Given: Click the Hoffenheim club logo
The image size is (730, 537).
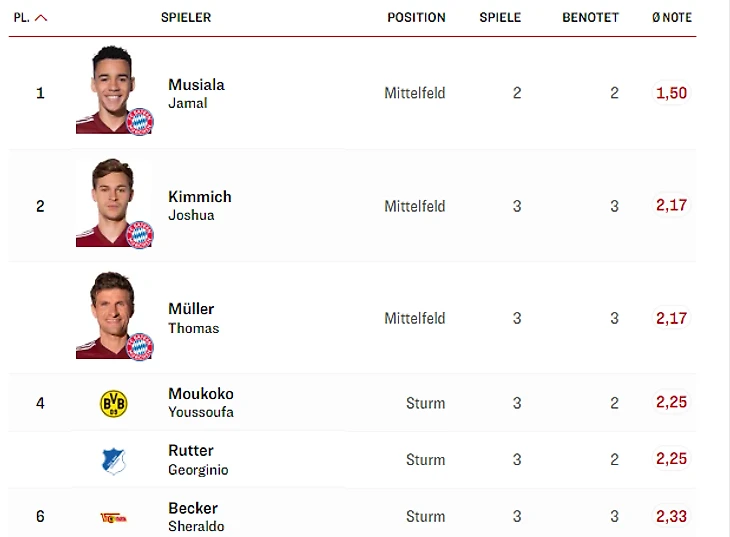Looking at the screenshot, I should coord(114,460).
